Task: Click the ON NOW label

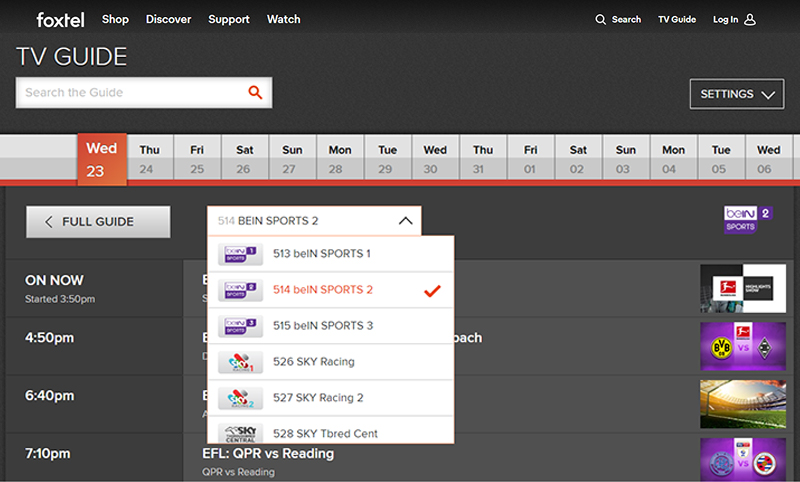Action: click(x=54, y=281)
